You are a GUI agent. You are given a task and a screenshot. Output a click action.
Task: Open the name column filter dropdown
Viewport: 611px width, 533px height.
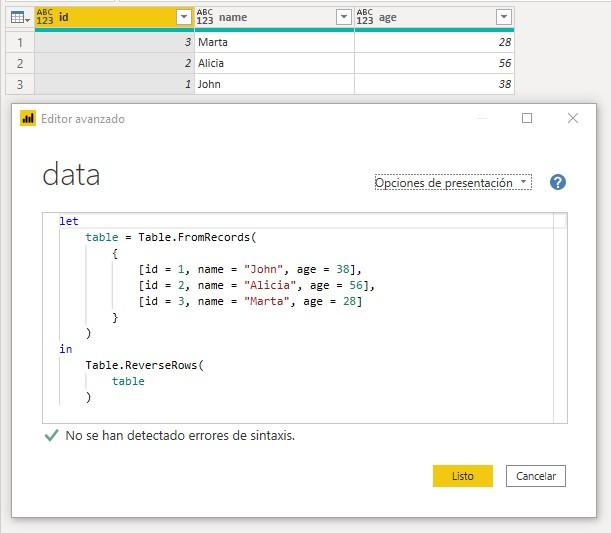(344, 17)
